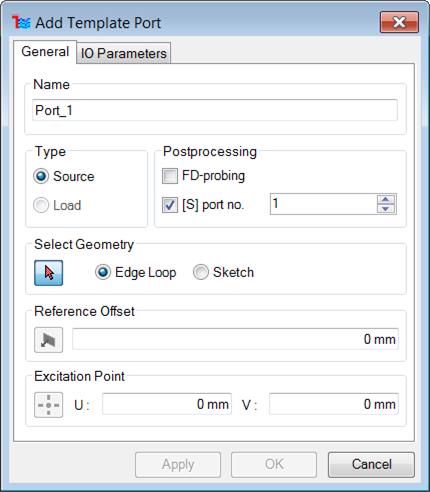Click the Excitation Point crosshair icon

tap(48, 405)
